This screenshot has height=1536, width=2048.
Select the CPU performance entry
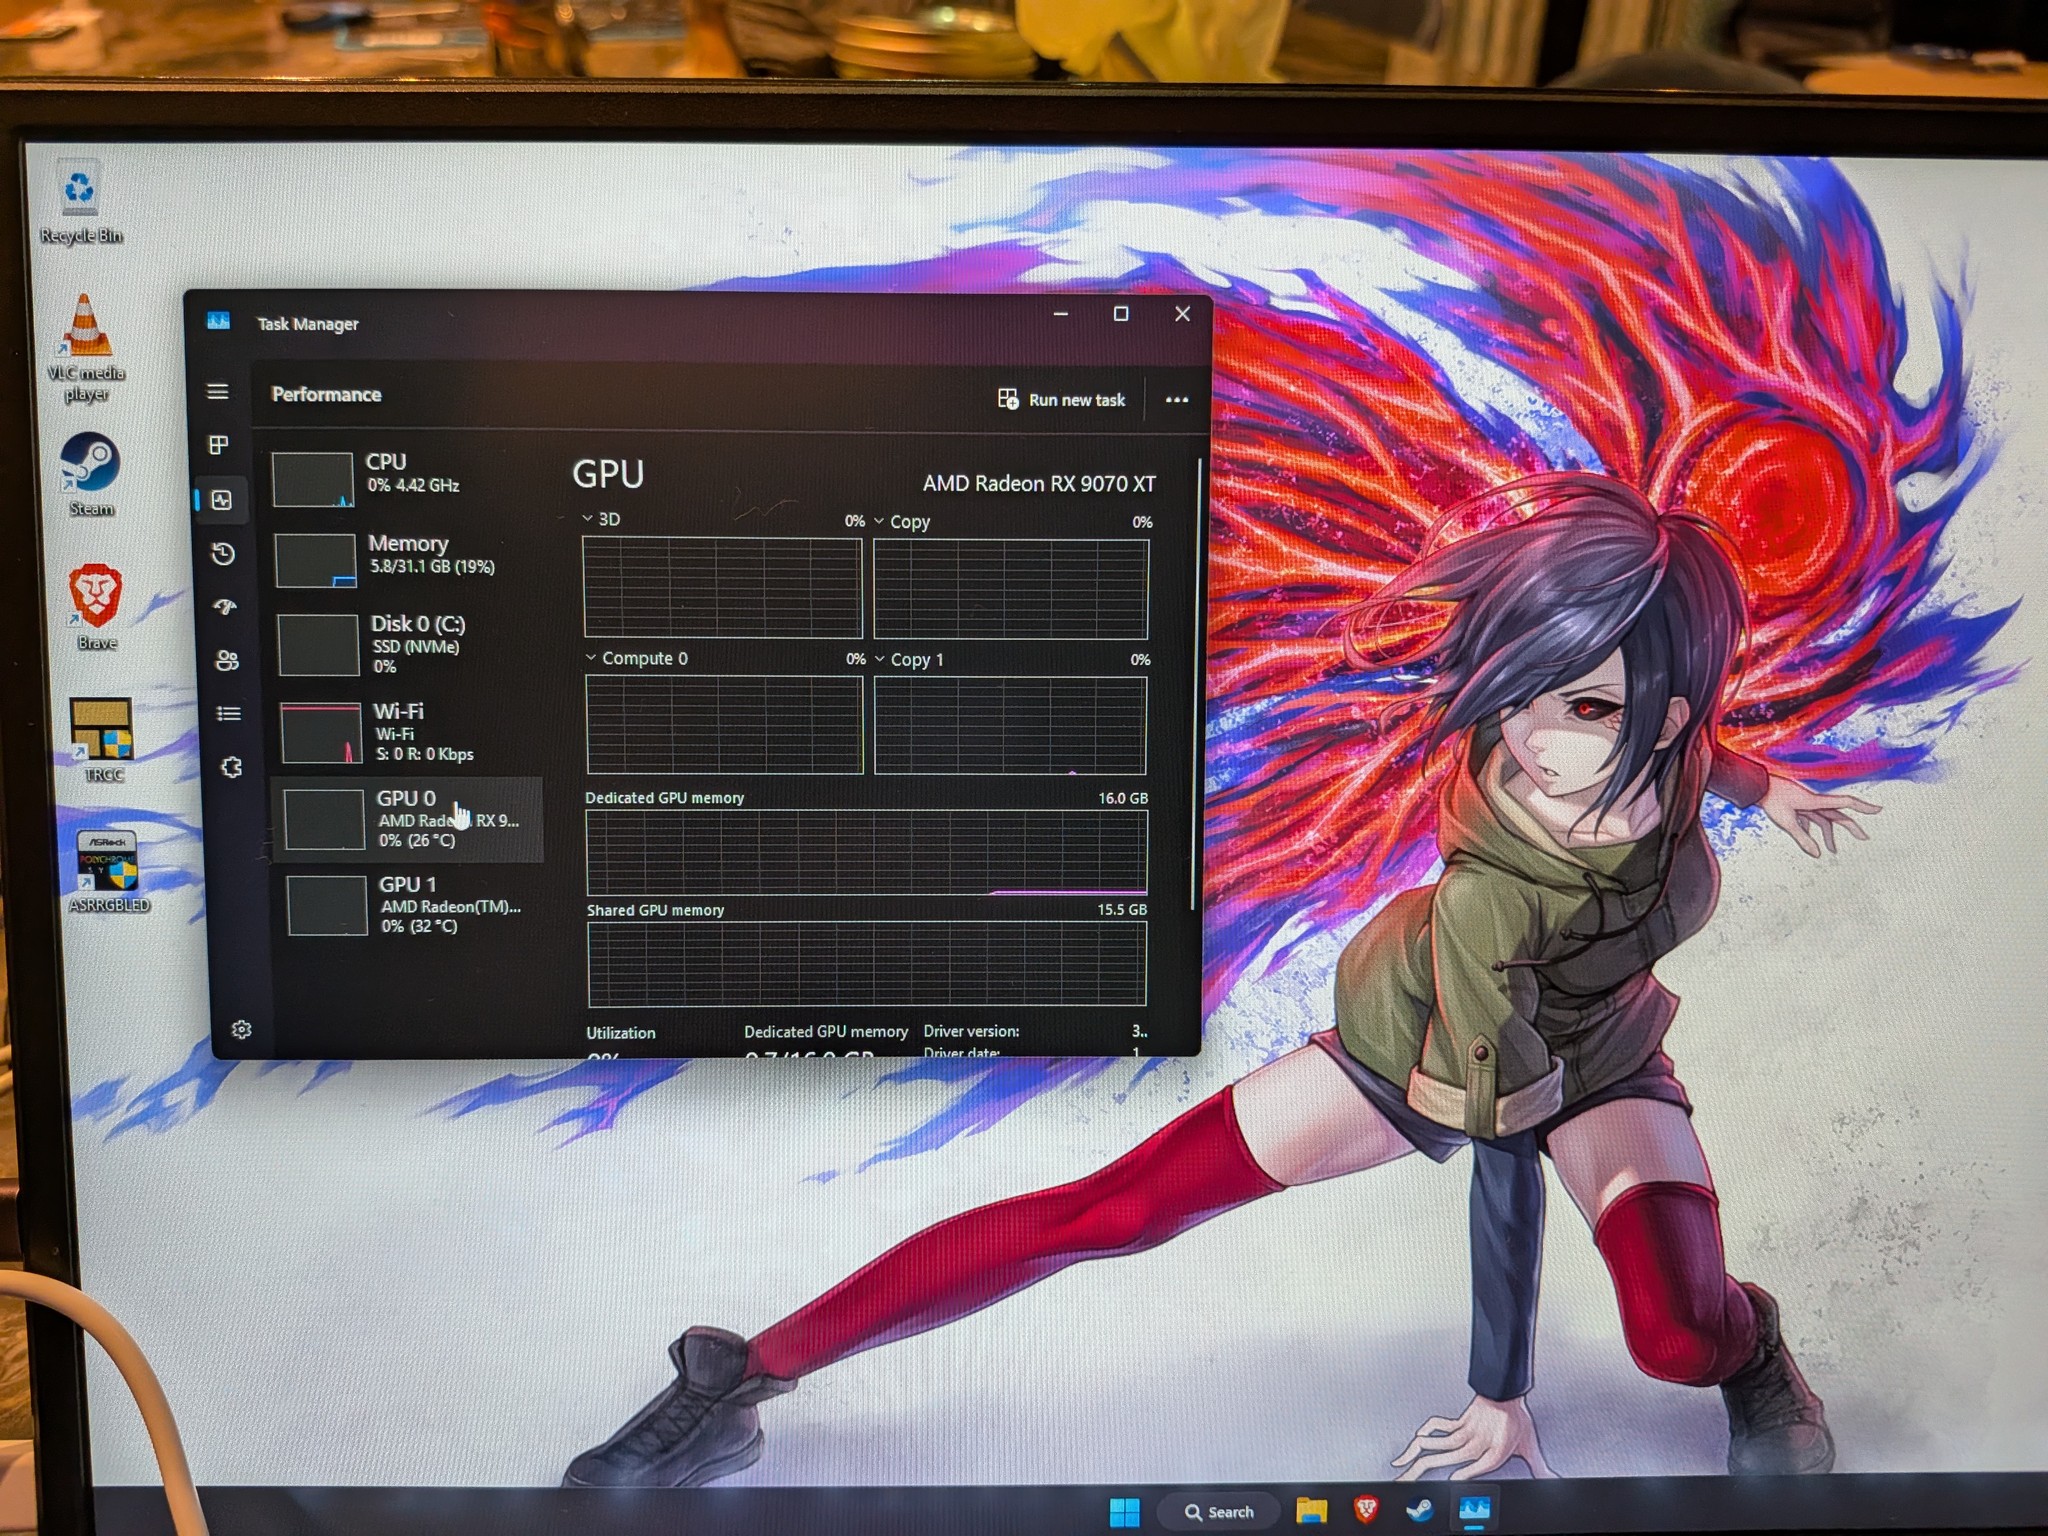pos(405,478)
